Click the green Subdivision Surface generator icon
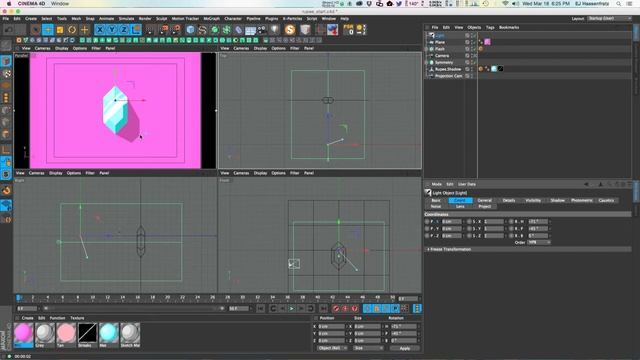Screen dimensions: 640x360 point(214,30)
